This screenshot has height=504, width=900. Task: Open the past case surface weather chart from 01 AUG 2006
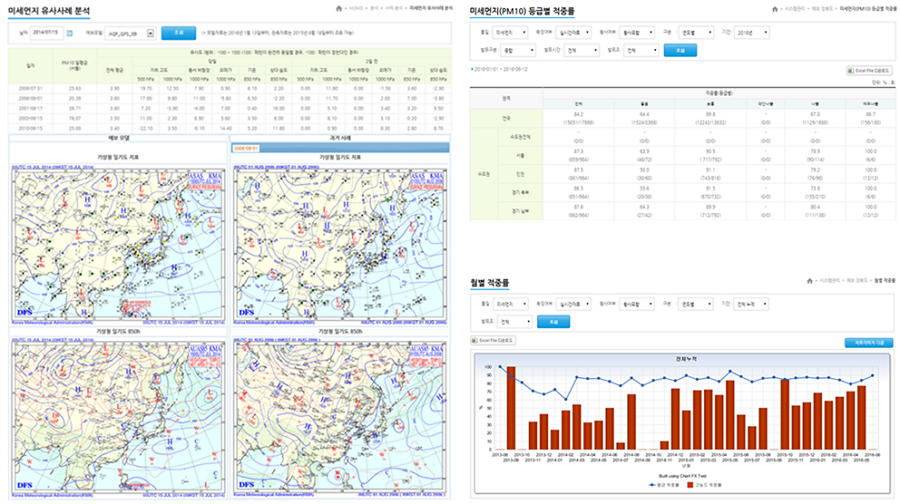tap(340, 245)
